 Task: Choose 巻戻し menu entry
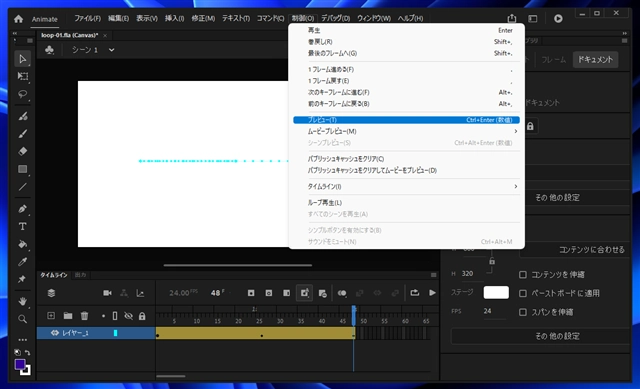click(x=406, y=42)
